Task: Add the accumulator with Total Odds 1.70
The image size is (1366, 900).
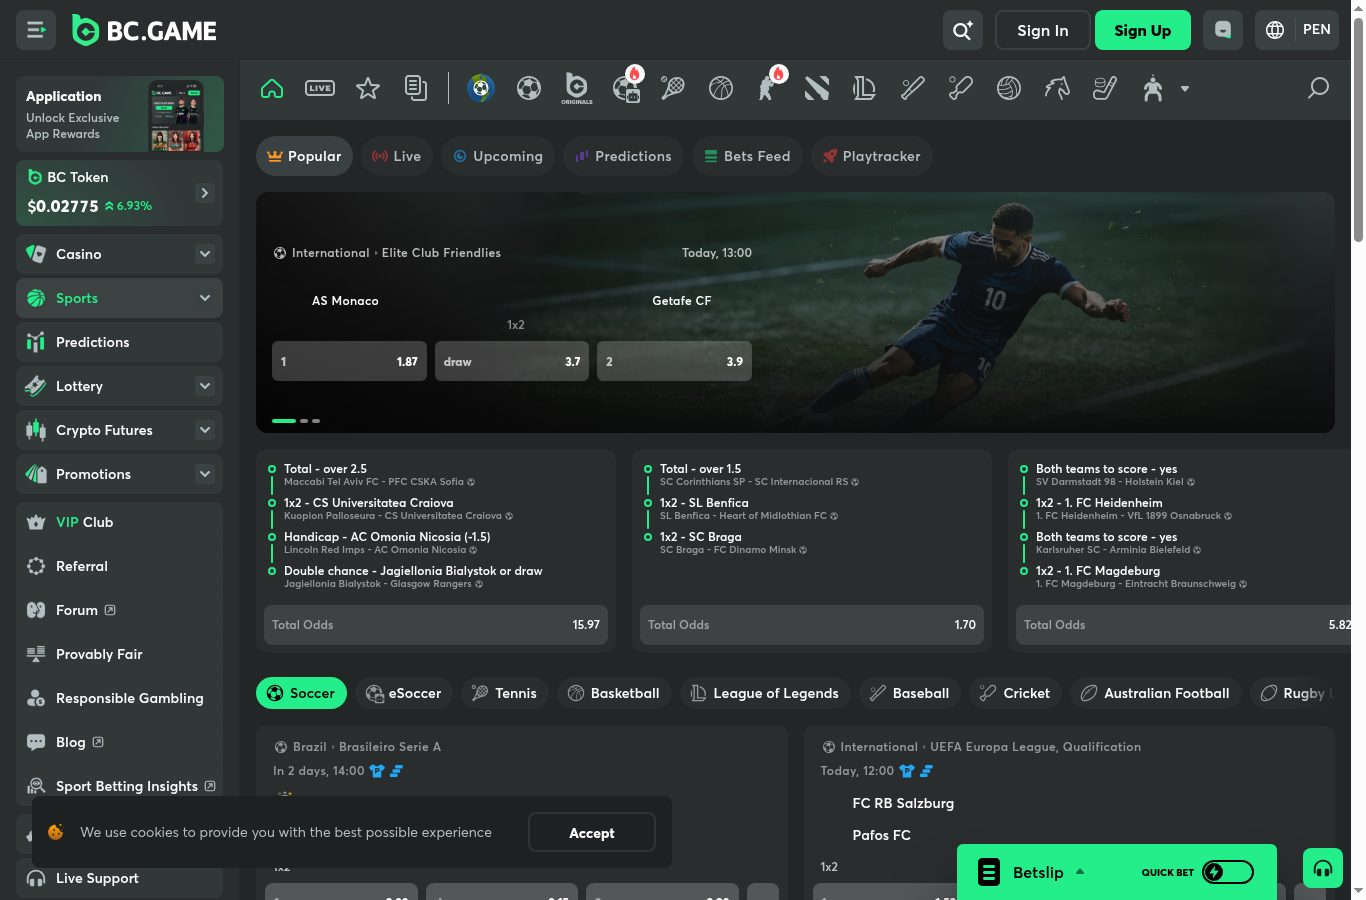Action: pyautogui.click(x=812, y=625)
